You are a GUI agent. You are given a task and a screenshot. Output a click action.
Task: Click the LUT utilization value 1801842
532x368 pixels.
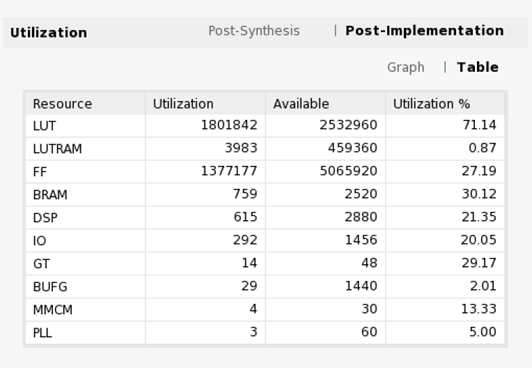tap(229, 125)
